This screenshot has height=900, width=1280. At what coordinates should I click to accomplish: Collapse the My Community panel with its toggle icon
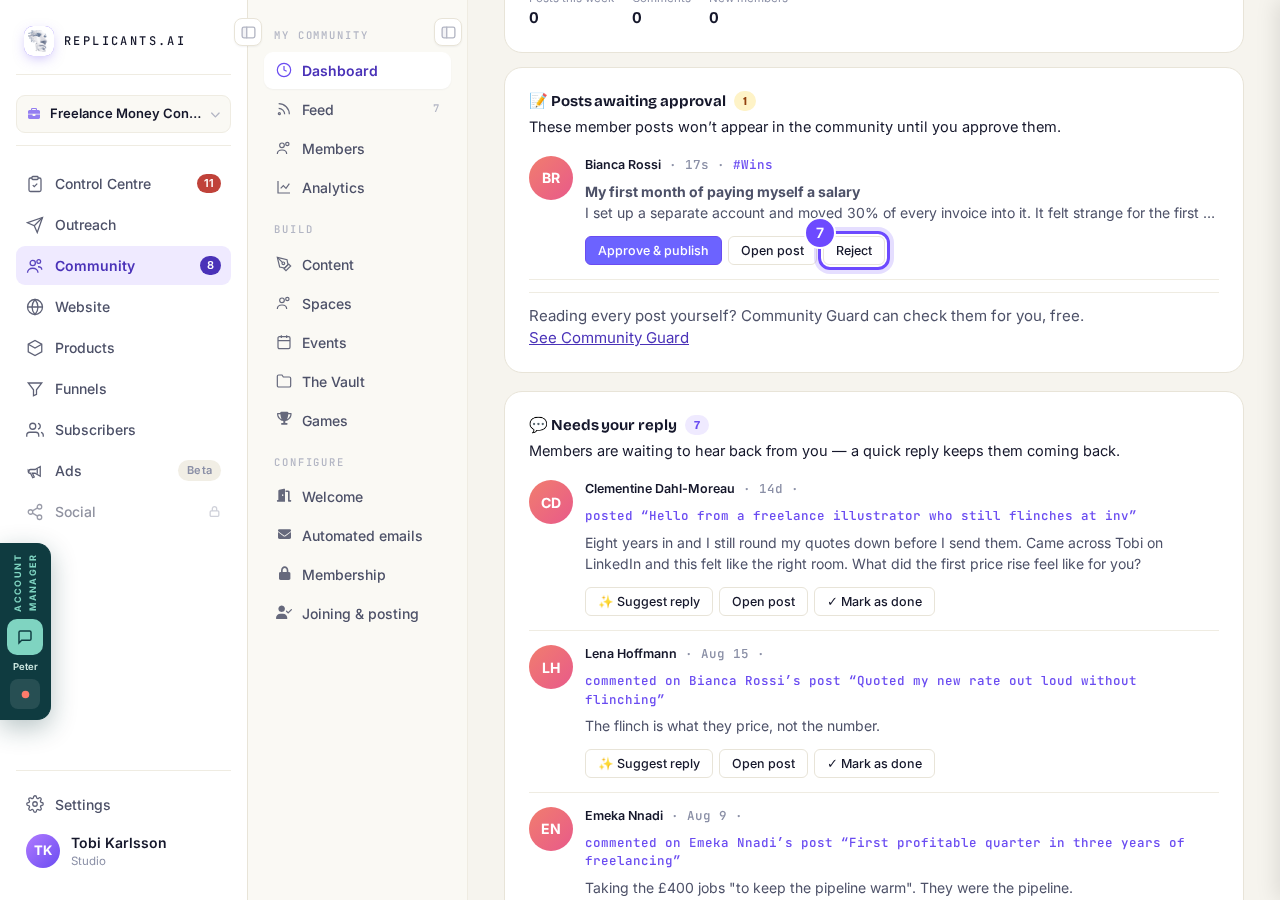(x=448, y=32)
